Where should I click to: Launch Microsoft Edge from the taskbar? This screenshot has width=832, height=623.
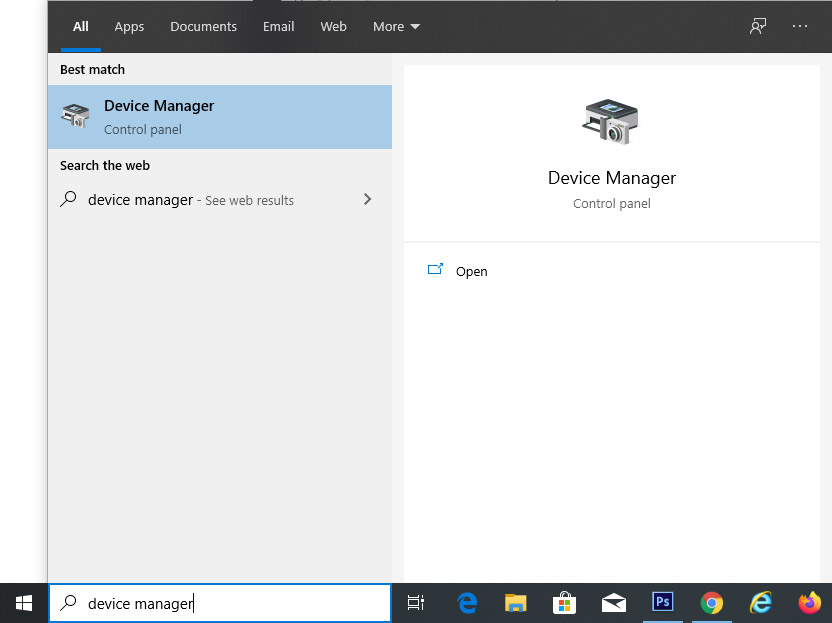[x=467, y=603]
